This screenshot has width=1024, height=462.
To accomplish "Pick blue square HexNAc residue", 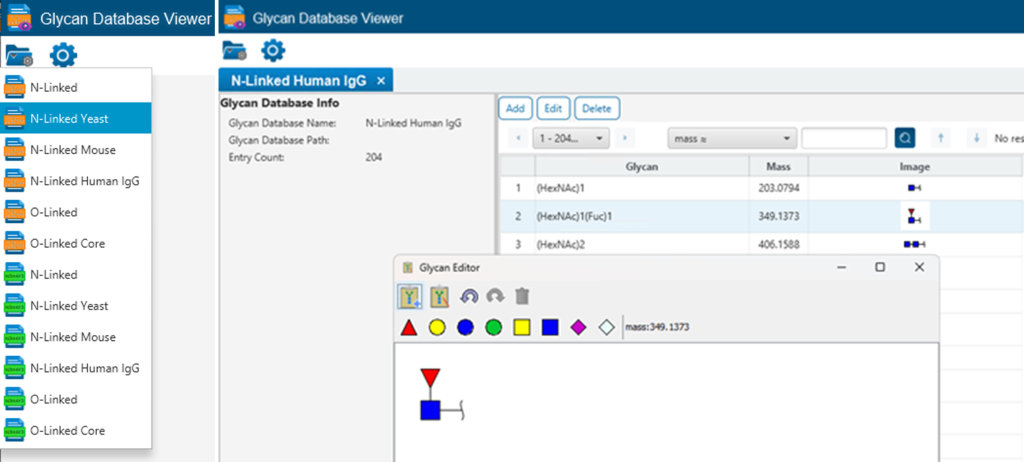I will click(x=551, y=327).
